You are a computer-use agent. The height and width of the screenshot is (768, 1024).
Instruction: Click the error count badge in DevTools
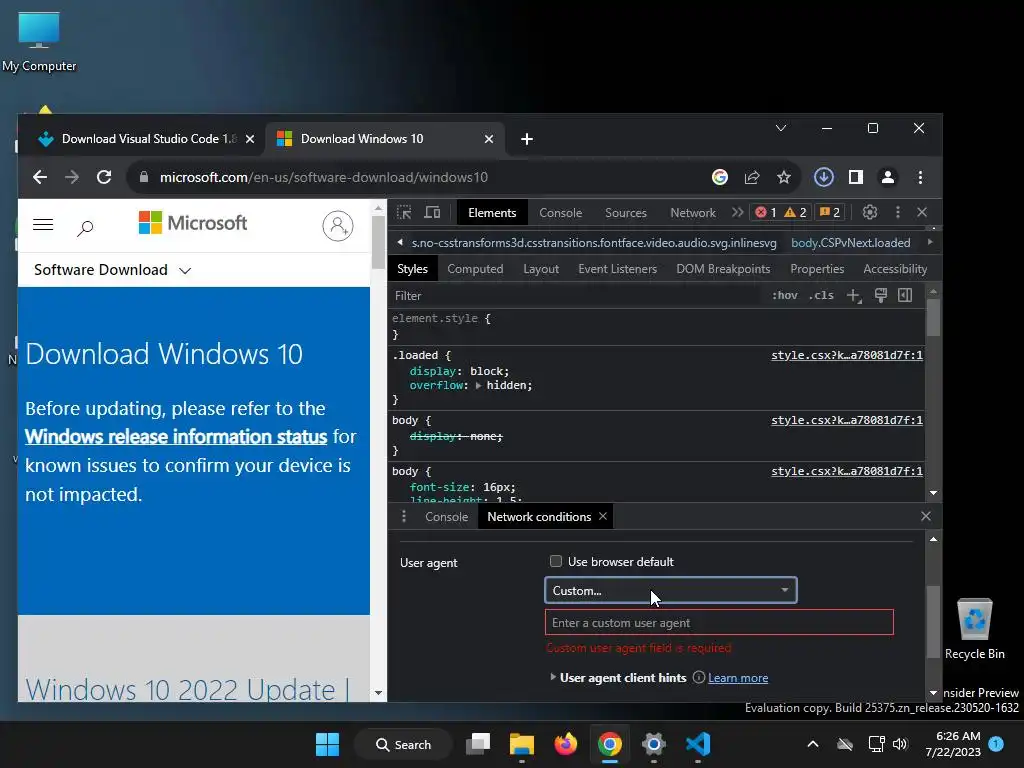click(x=766, y=212)
